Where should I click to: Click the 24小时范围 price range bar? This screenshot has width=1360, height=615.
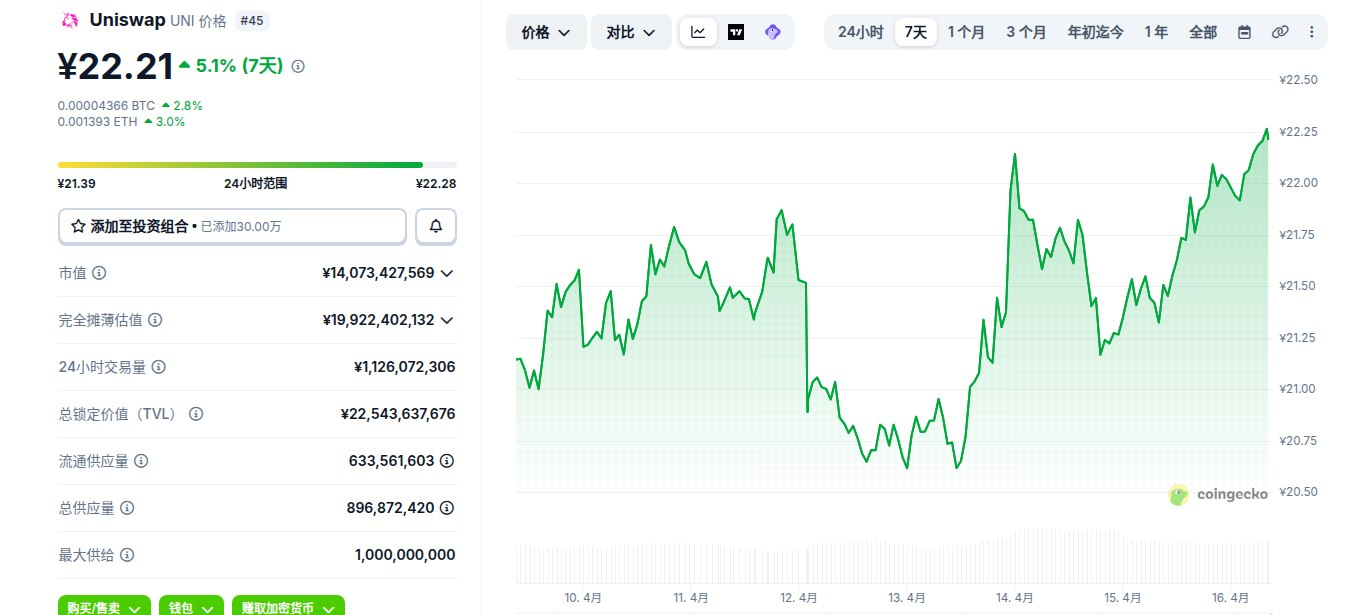pos(257,165)
